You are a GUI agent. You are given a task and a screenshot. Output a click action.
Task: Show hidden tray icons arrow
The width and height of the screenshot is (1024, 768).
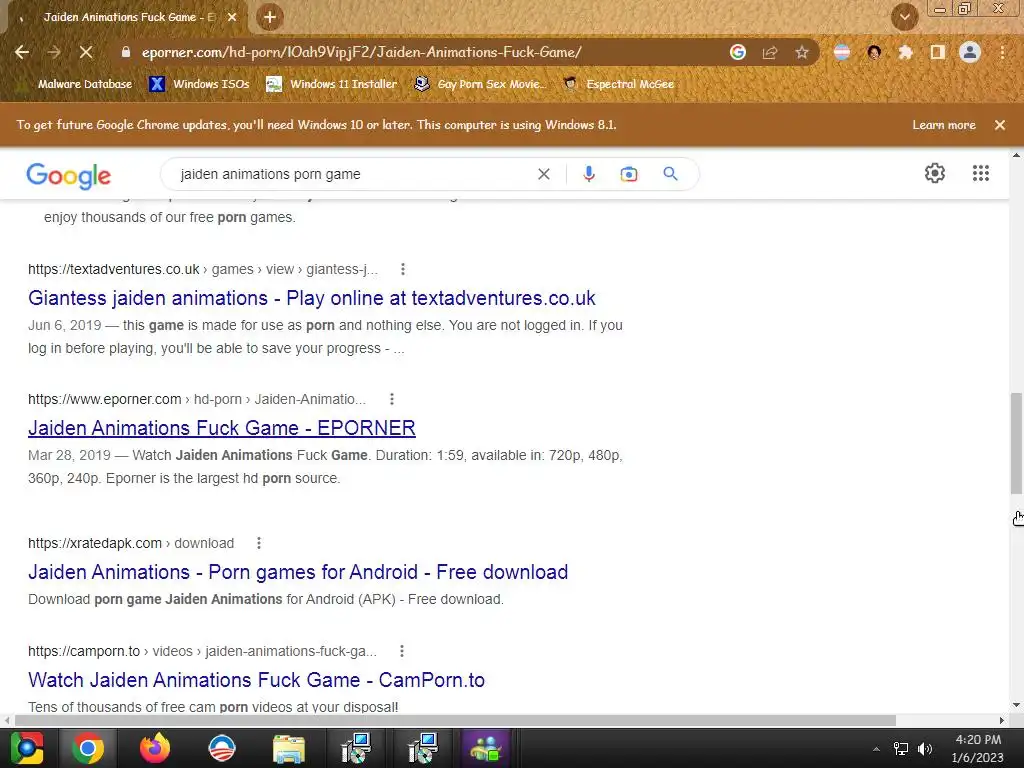[876, 749]
